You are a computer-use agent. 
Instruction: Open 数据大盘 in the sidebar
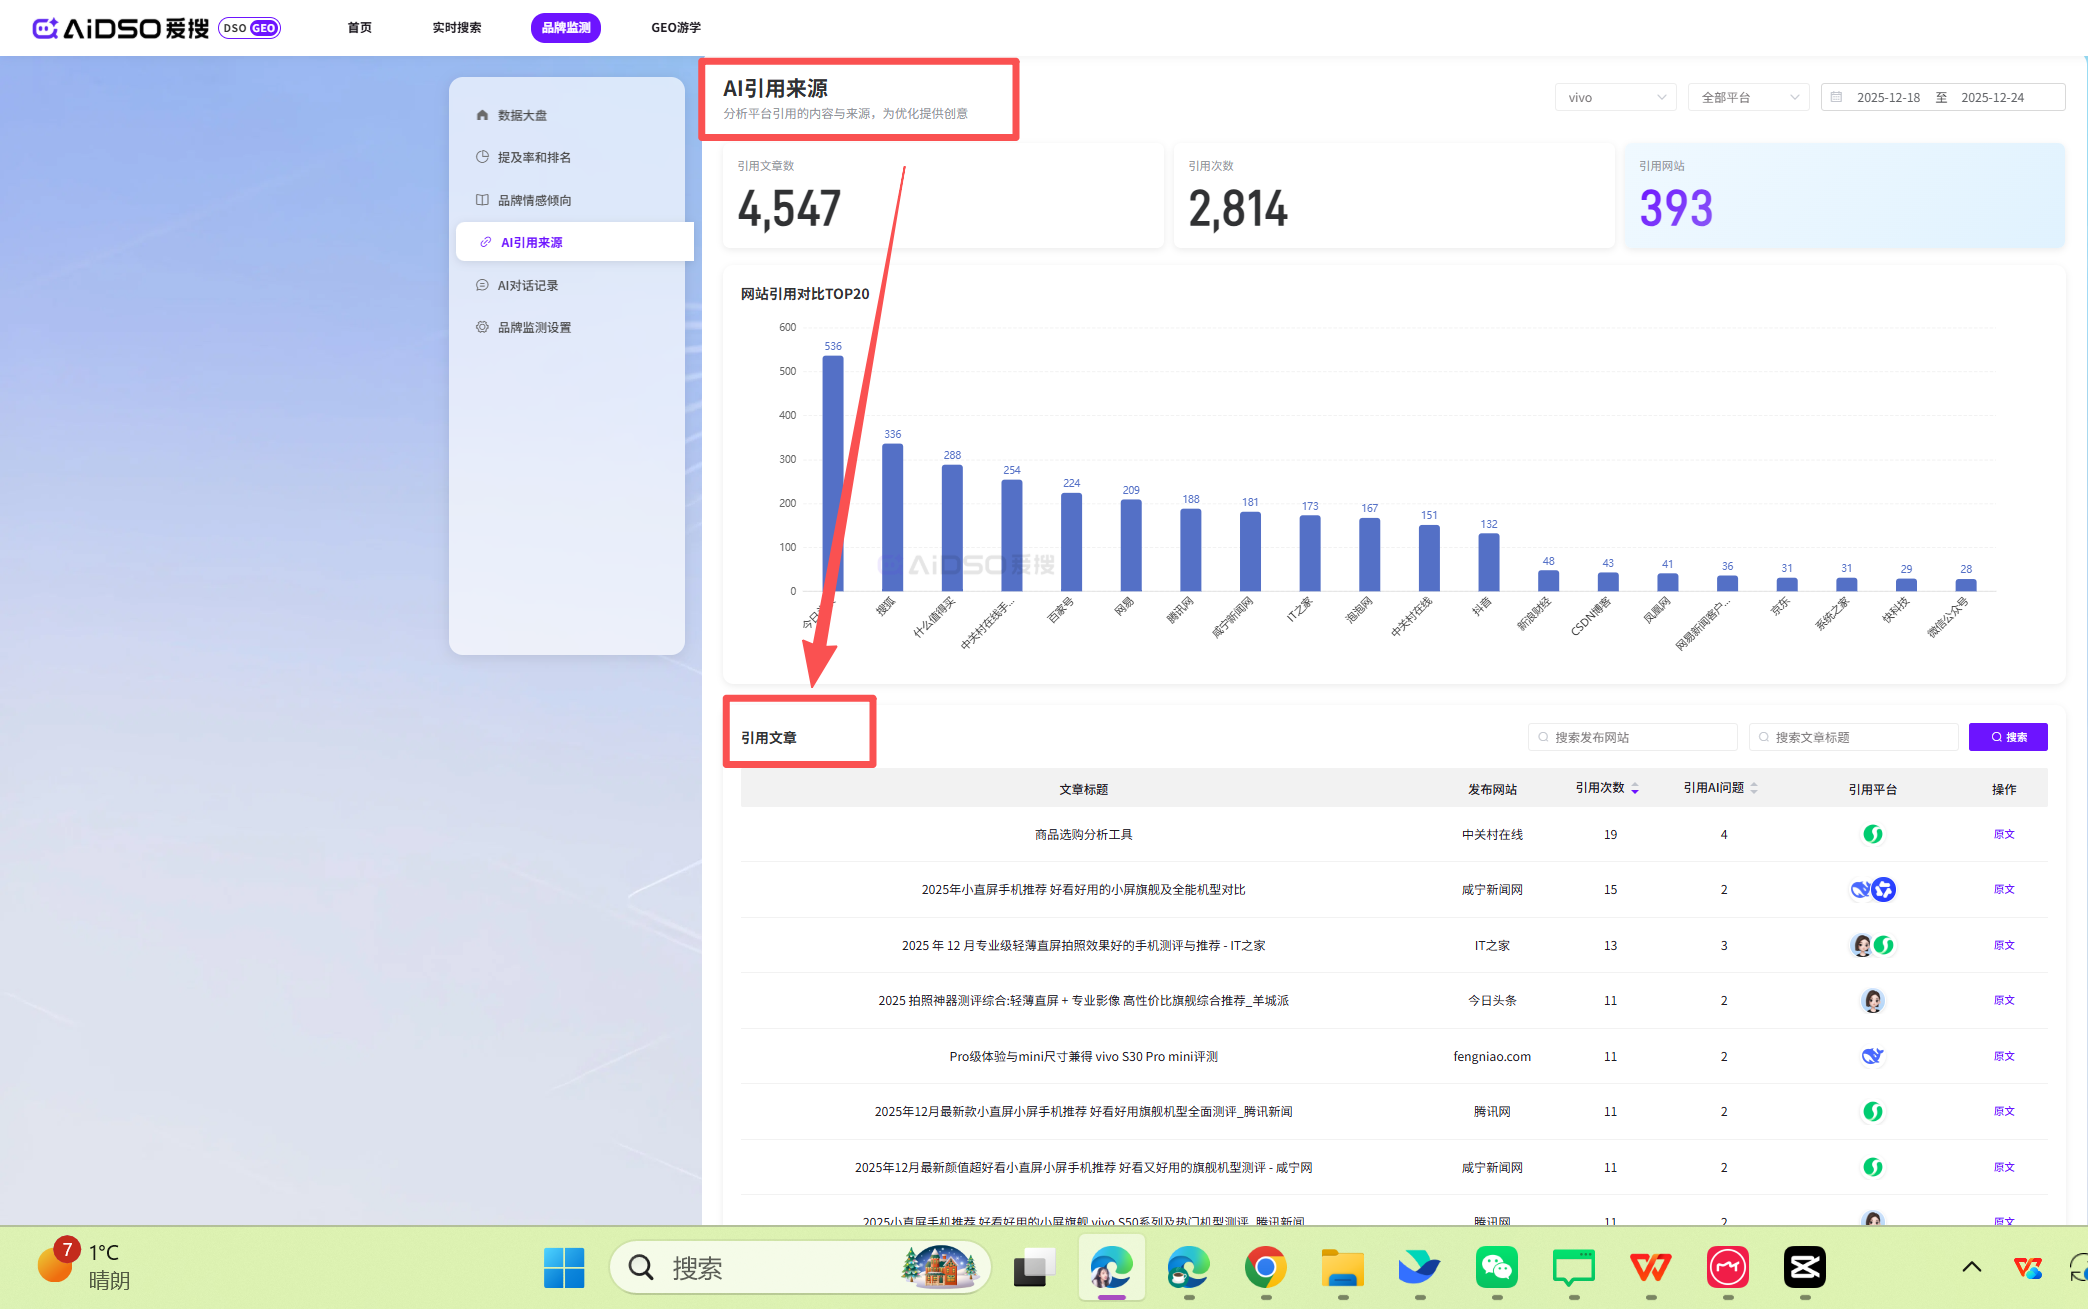coord(522,115)
